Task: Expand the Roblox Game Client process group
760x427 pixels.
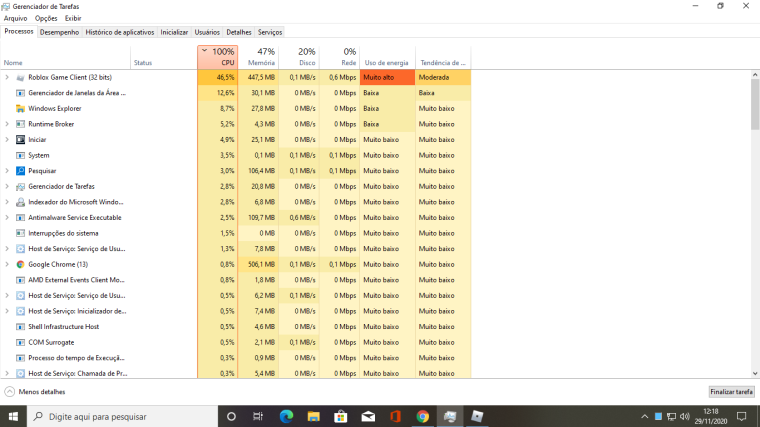Action: (x=7, y=78)
